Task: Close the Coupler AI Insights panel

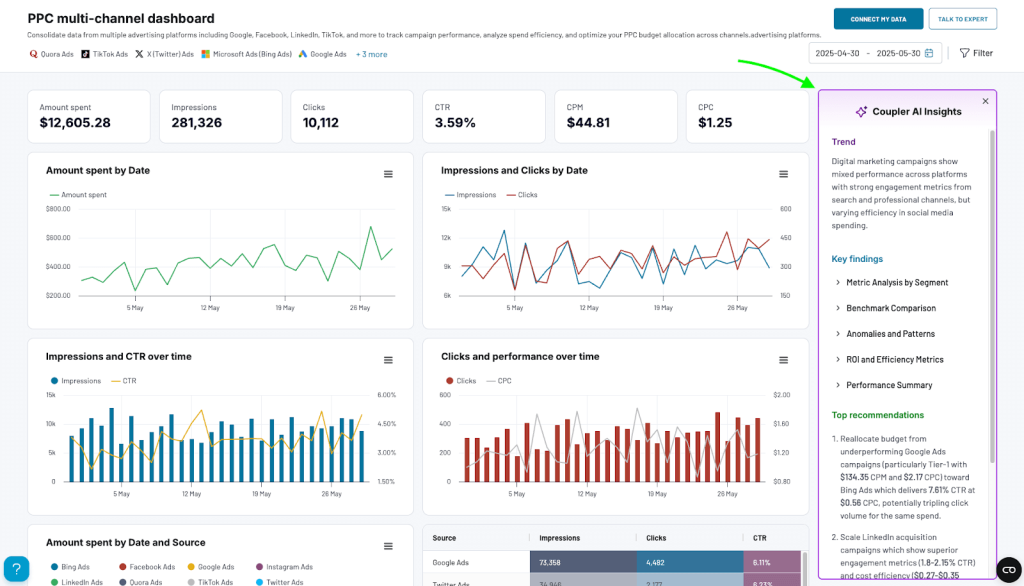Action: pos(985,101)
